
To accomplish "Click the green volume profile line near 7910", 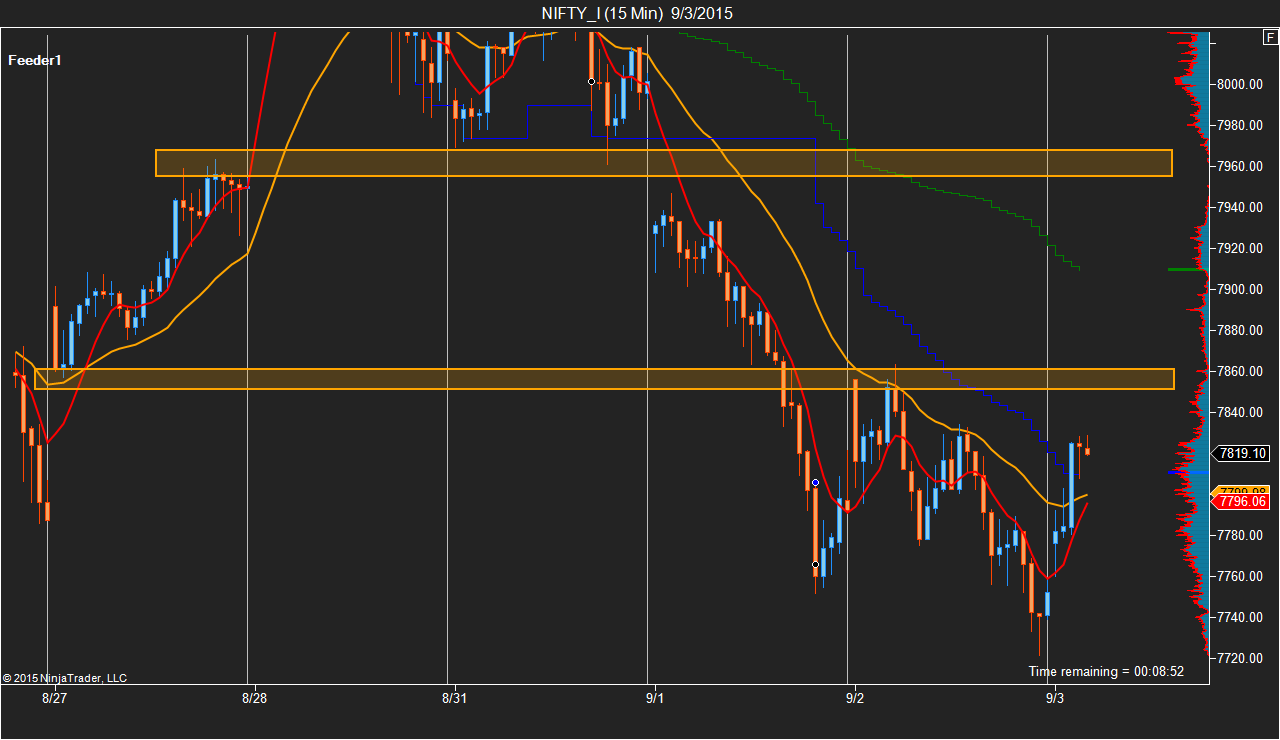I will pos(1187,269).
